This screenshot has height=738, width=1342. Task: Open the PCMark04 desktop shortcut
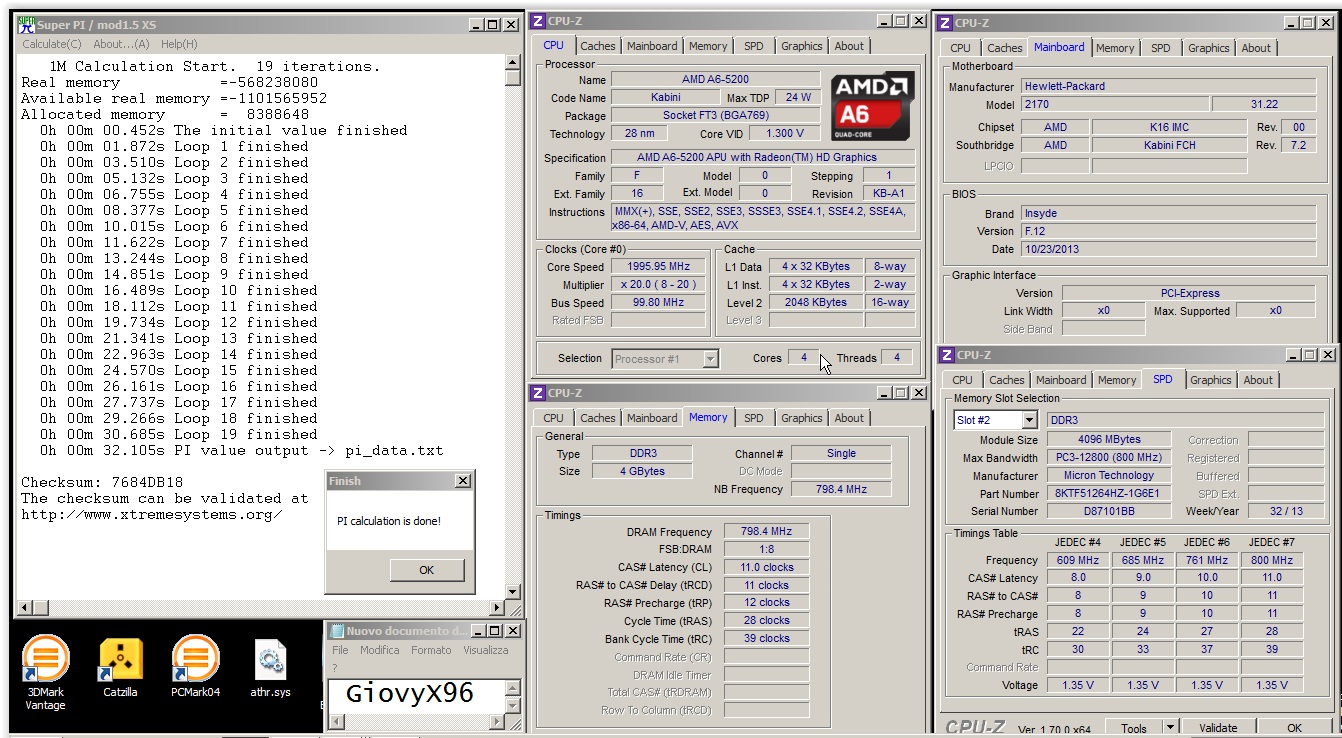195,667
